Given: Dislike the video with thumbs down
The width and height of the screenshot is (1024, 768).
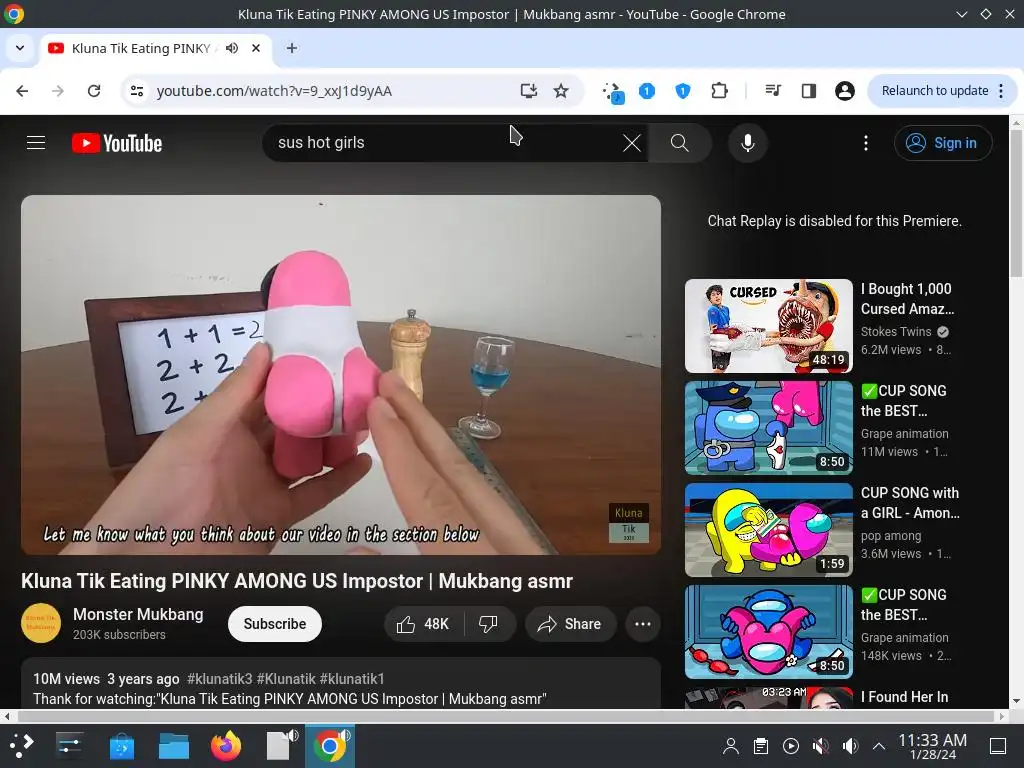Looking at the screenshot, I should tap(488, 624).
